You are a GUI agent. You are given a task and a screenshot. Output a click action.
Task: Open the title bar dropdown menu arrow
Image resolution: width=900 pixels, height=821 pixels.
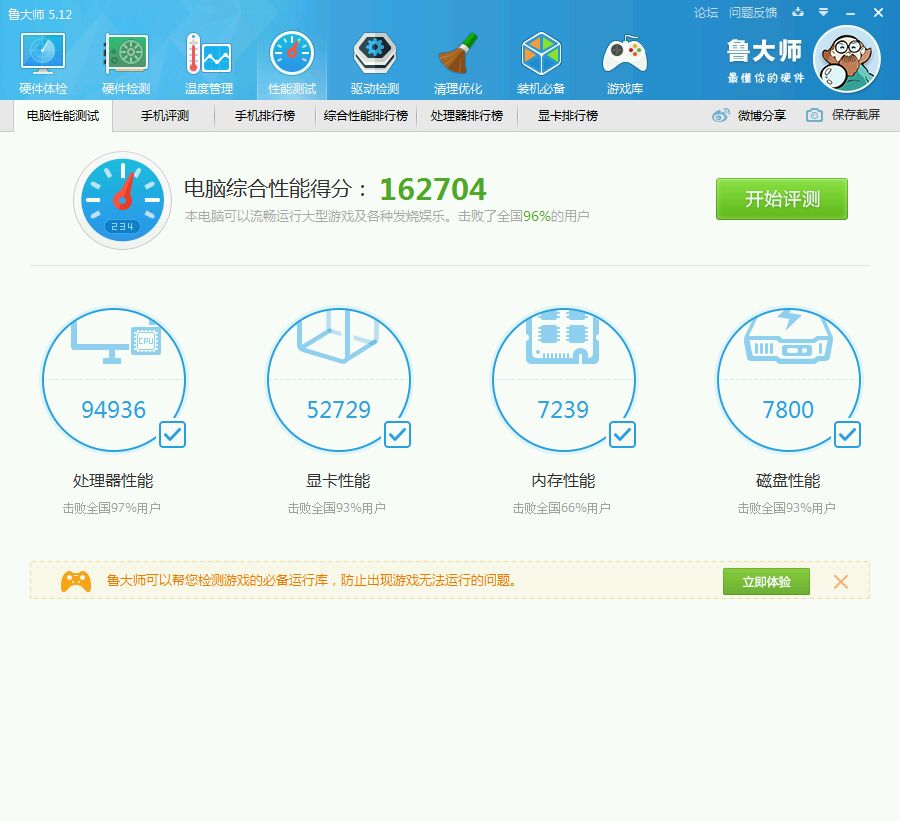coord(824,12)
